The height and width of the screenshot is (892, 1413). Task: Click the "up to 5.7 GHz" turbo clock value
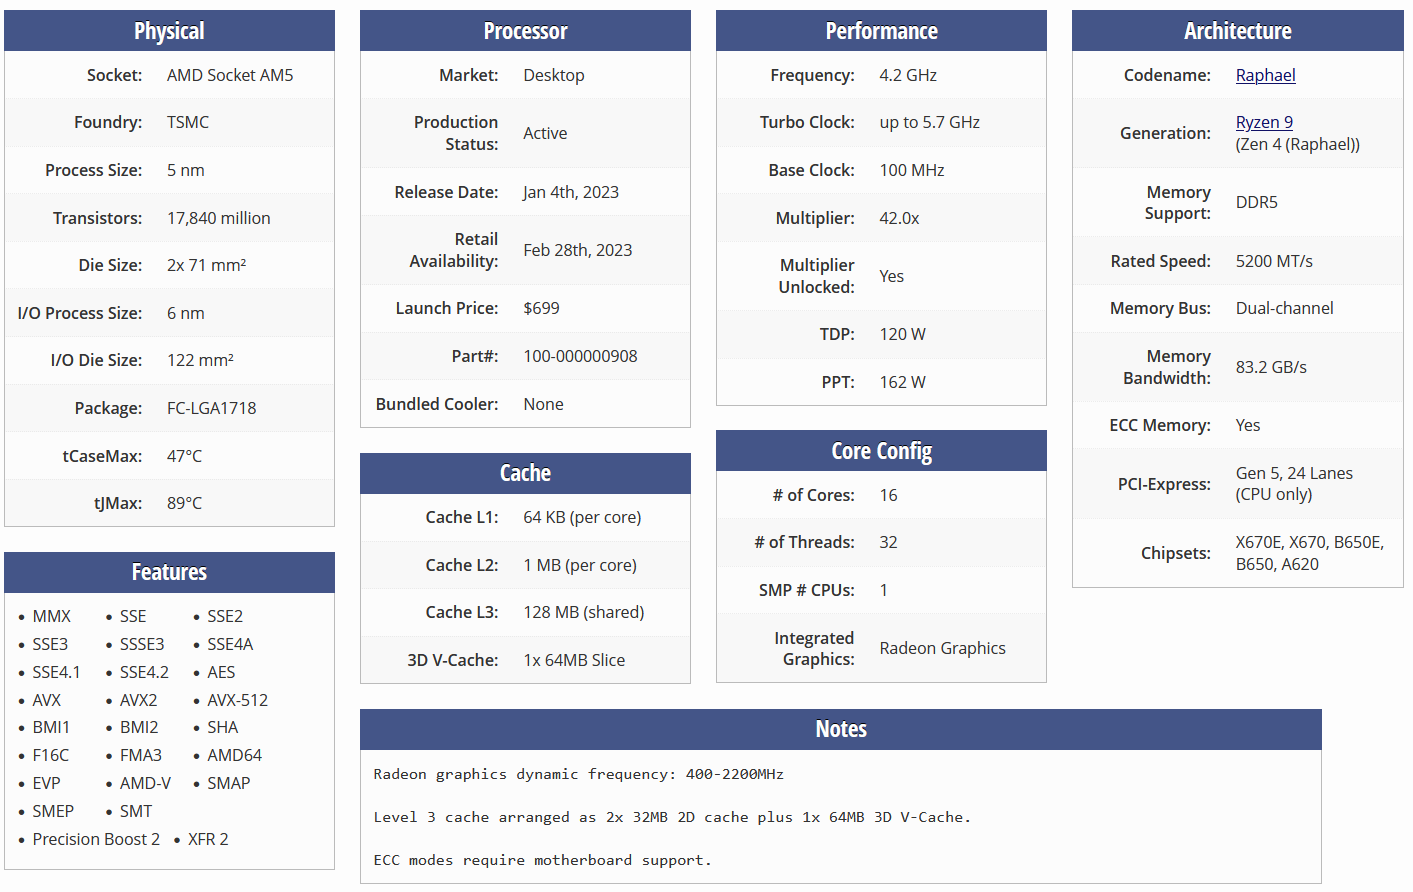930,122
